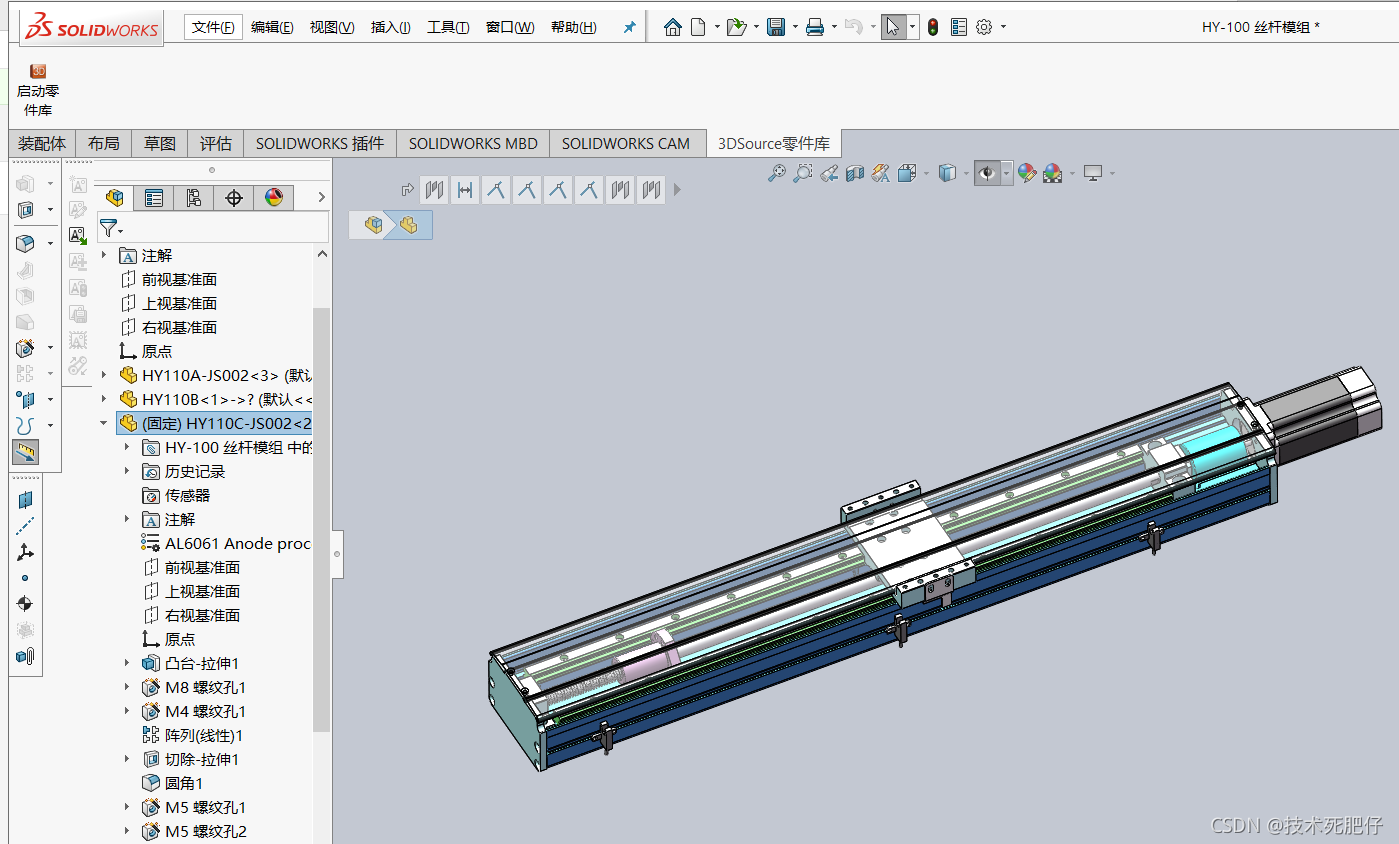Launch the parts library (启动零件库) button
The width and height of the screenshot is (1399, 844).
click(38, 90)
